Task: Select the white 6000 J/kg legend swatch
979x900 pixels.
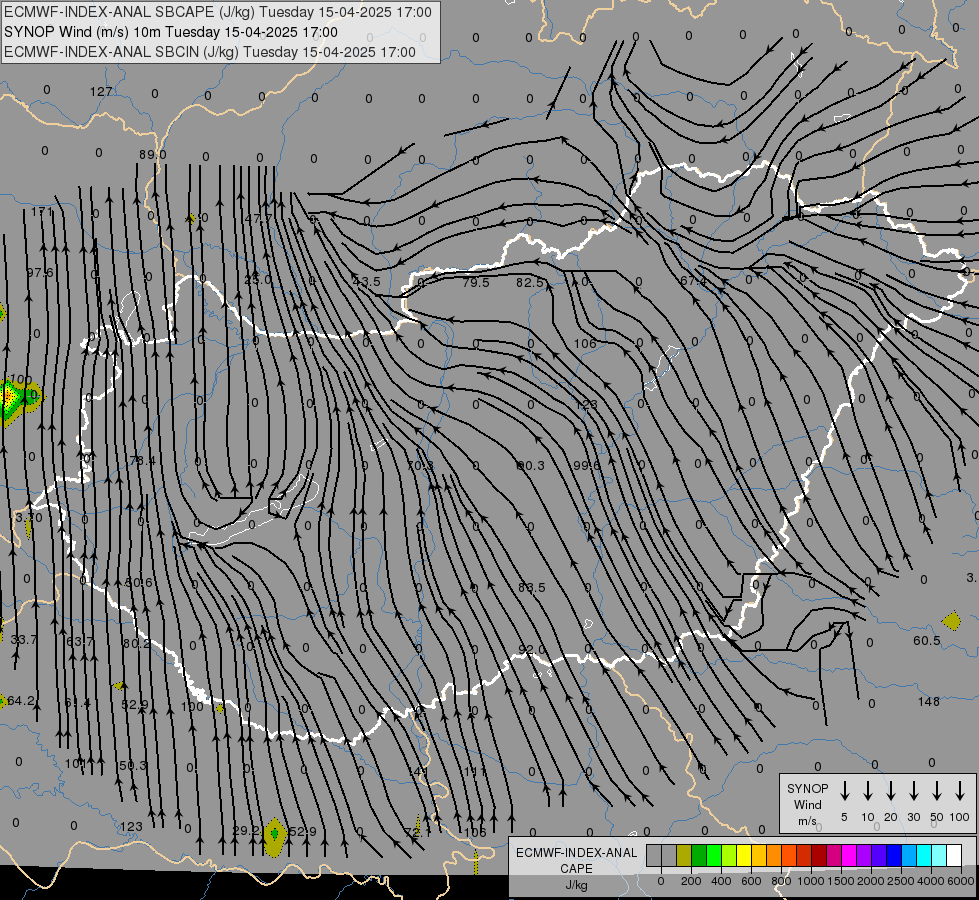Action: coord(953,856)
